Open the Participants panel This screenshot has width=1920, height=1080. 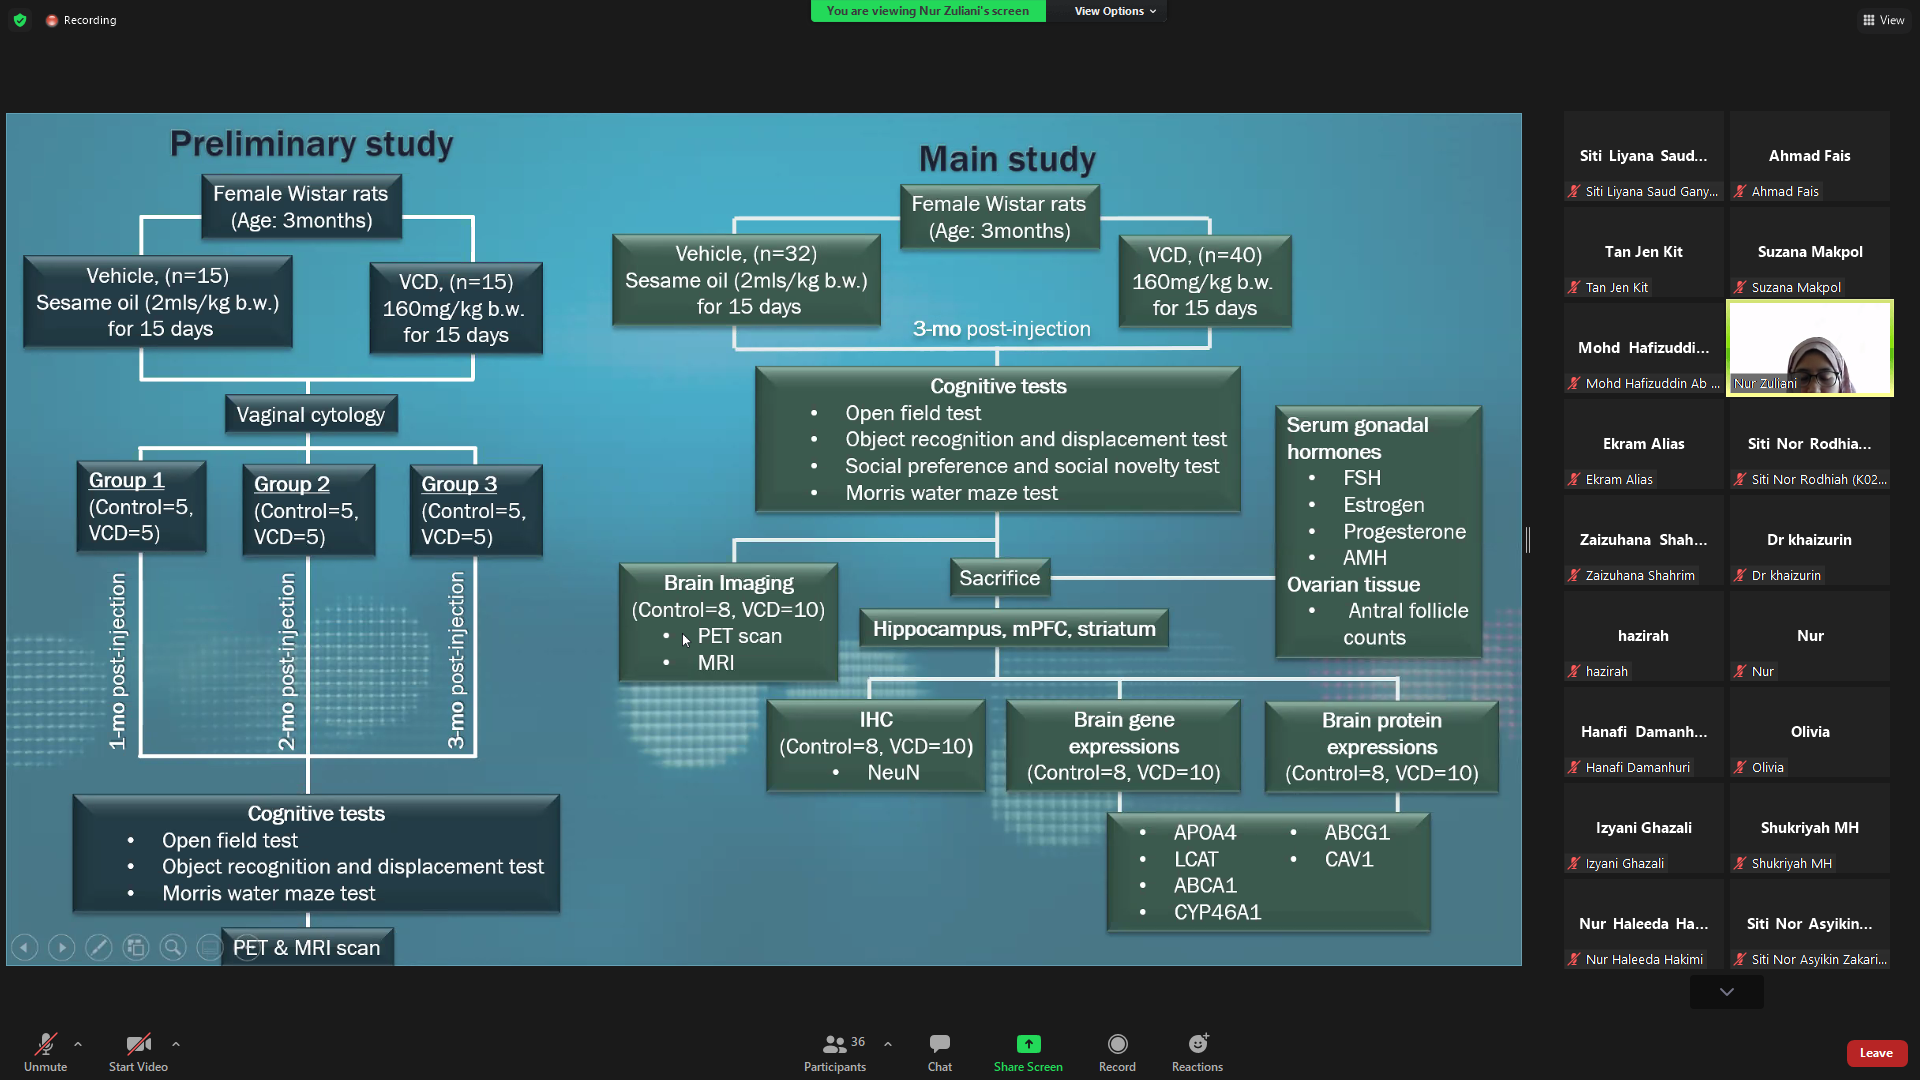point(834,1052)
